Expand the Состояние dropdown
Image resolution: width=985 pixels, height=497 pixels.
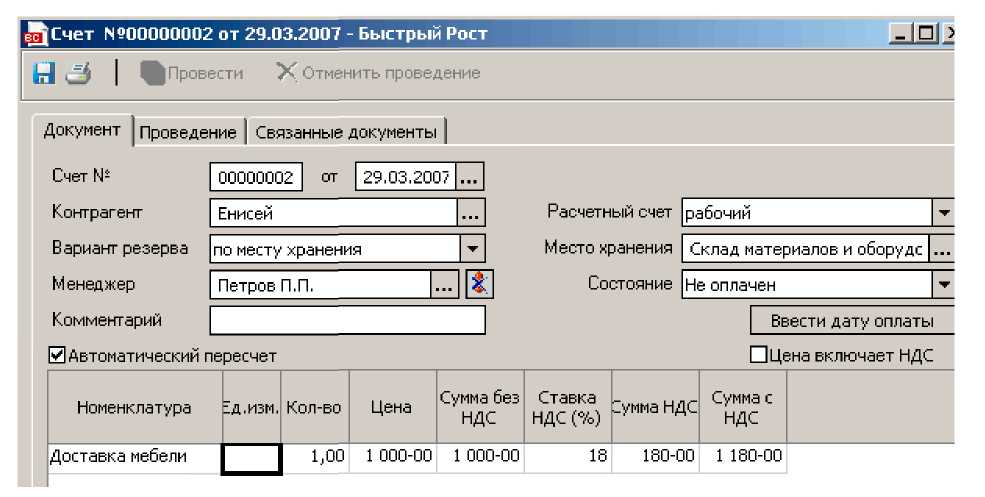943,285
